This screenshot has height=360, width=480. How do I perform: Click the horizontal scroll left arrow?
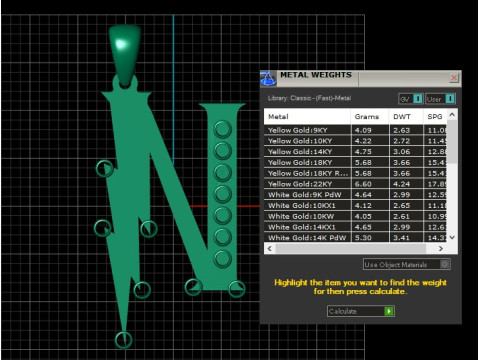pyautogui.click(x=270, y=249)
